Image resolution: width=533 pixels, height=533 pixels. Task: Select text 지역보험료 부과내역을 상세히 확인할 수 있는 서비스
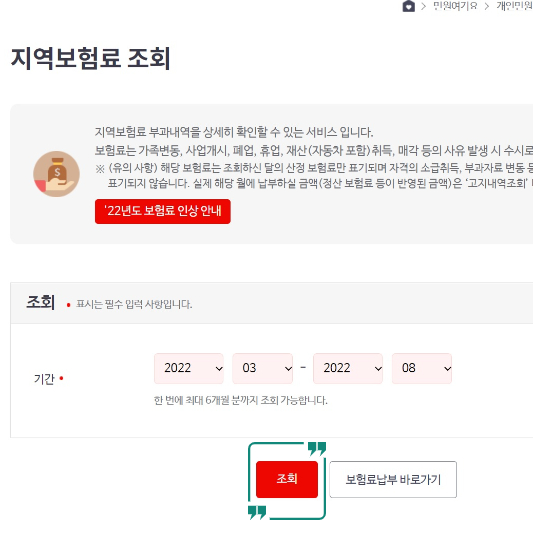point(216,132)
